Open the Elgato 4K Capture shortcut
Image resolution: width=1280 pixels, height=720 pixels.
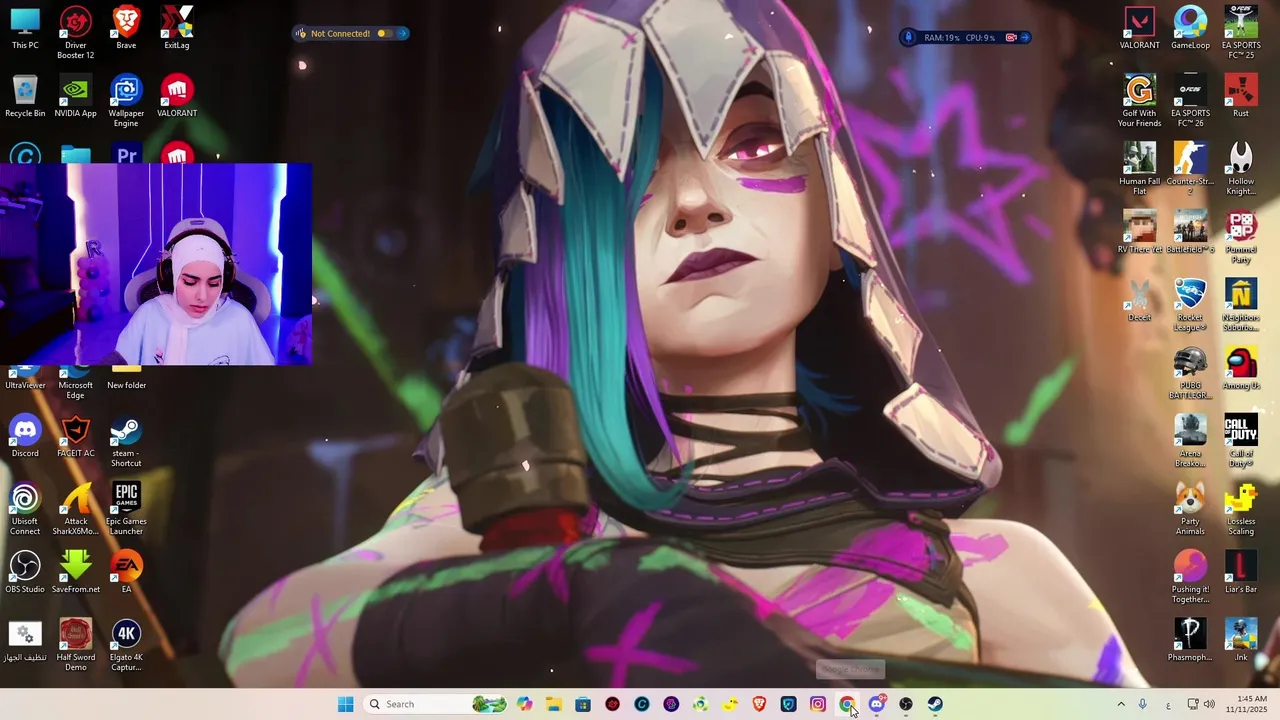point(126,645)
